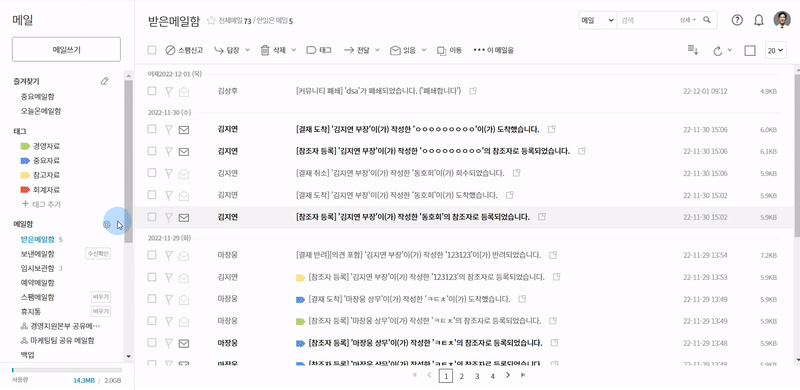Open the 결재 반려 123123 mail subject
Image resolution: width=800 pixels, height=390 pixels.
[418, 255]
